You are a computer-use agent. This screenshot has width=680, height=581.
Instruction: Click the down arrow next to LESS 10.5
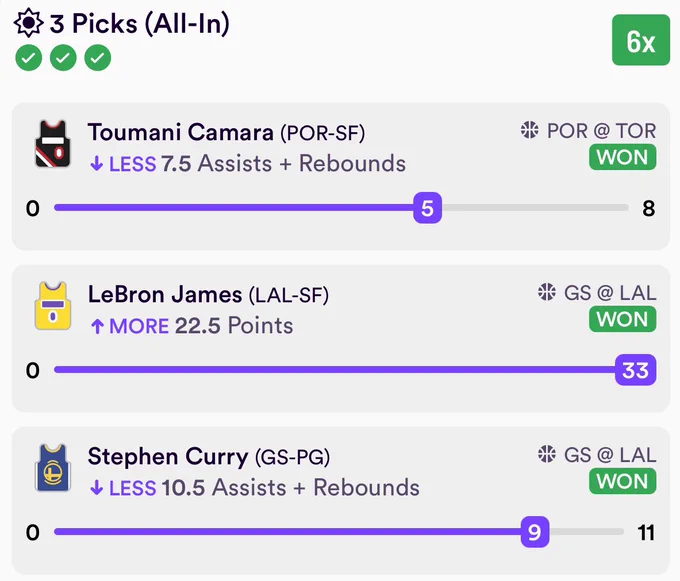pos(97,488)
